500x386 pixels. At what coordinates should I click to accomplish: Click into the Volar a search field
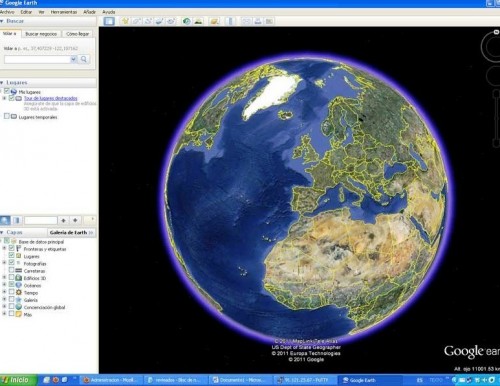coord(37,59)
